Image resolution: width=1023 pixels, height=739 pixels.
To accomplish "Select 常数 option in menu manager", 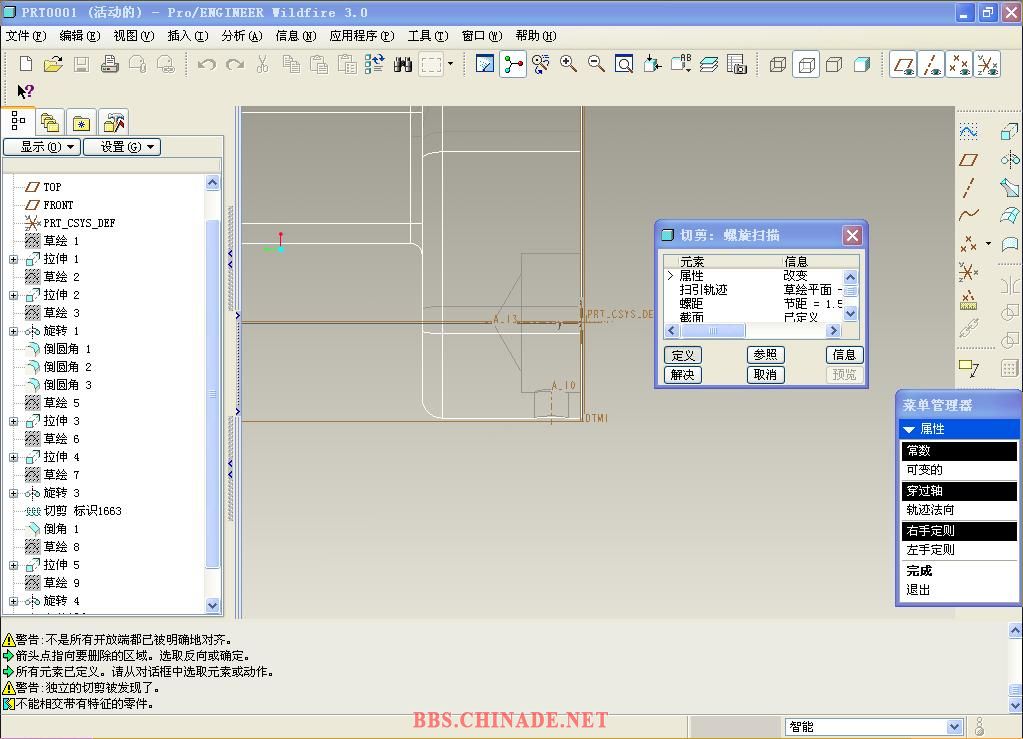I will [959, 451].
